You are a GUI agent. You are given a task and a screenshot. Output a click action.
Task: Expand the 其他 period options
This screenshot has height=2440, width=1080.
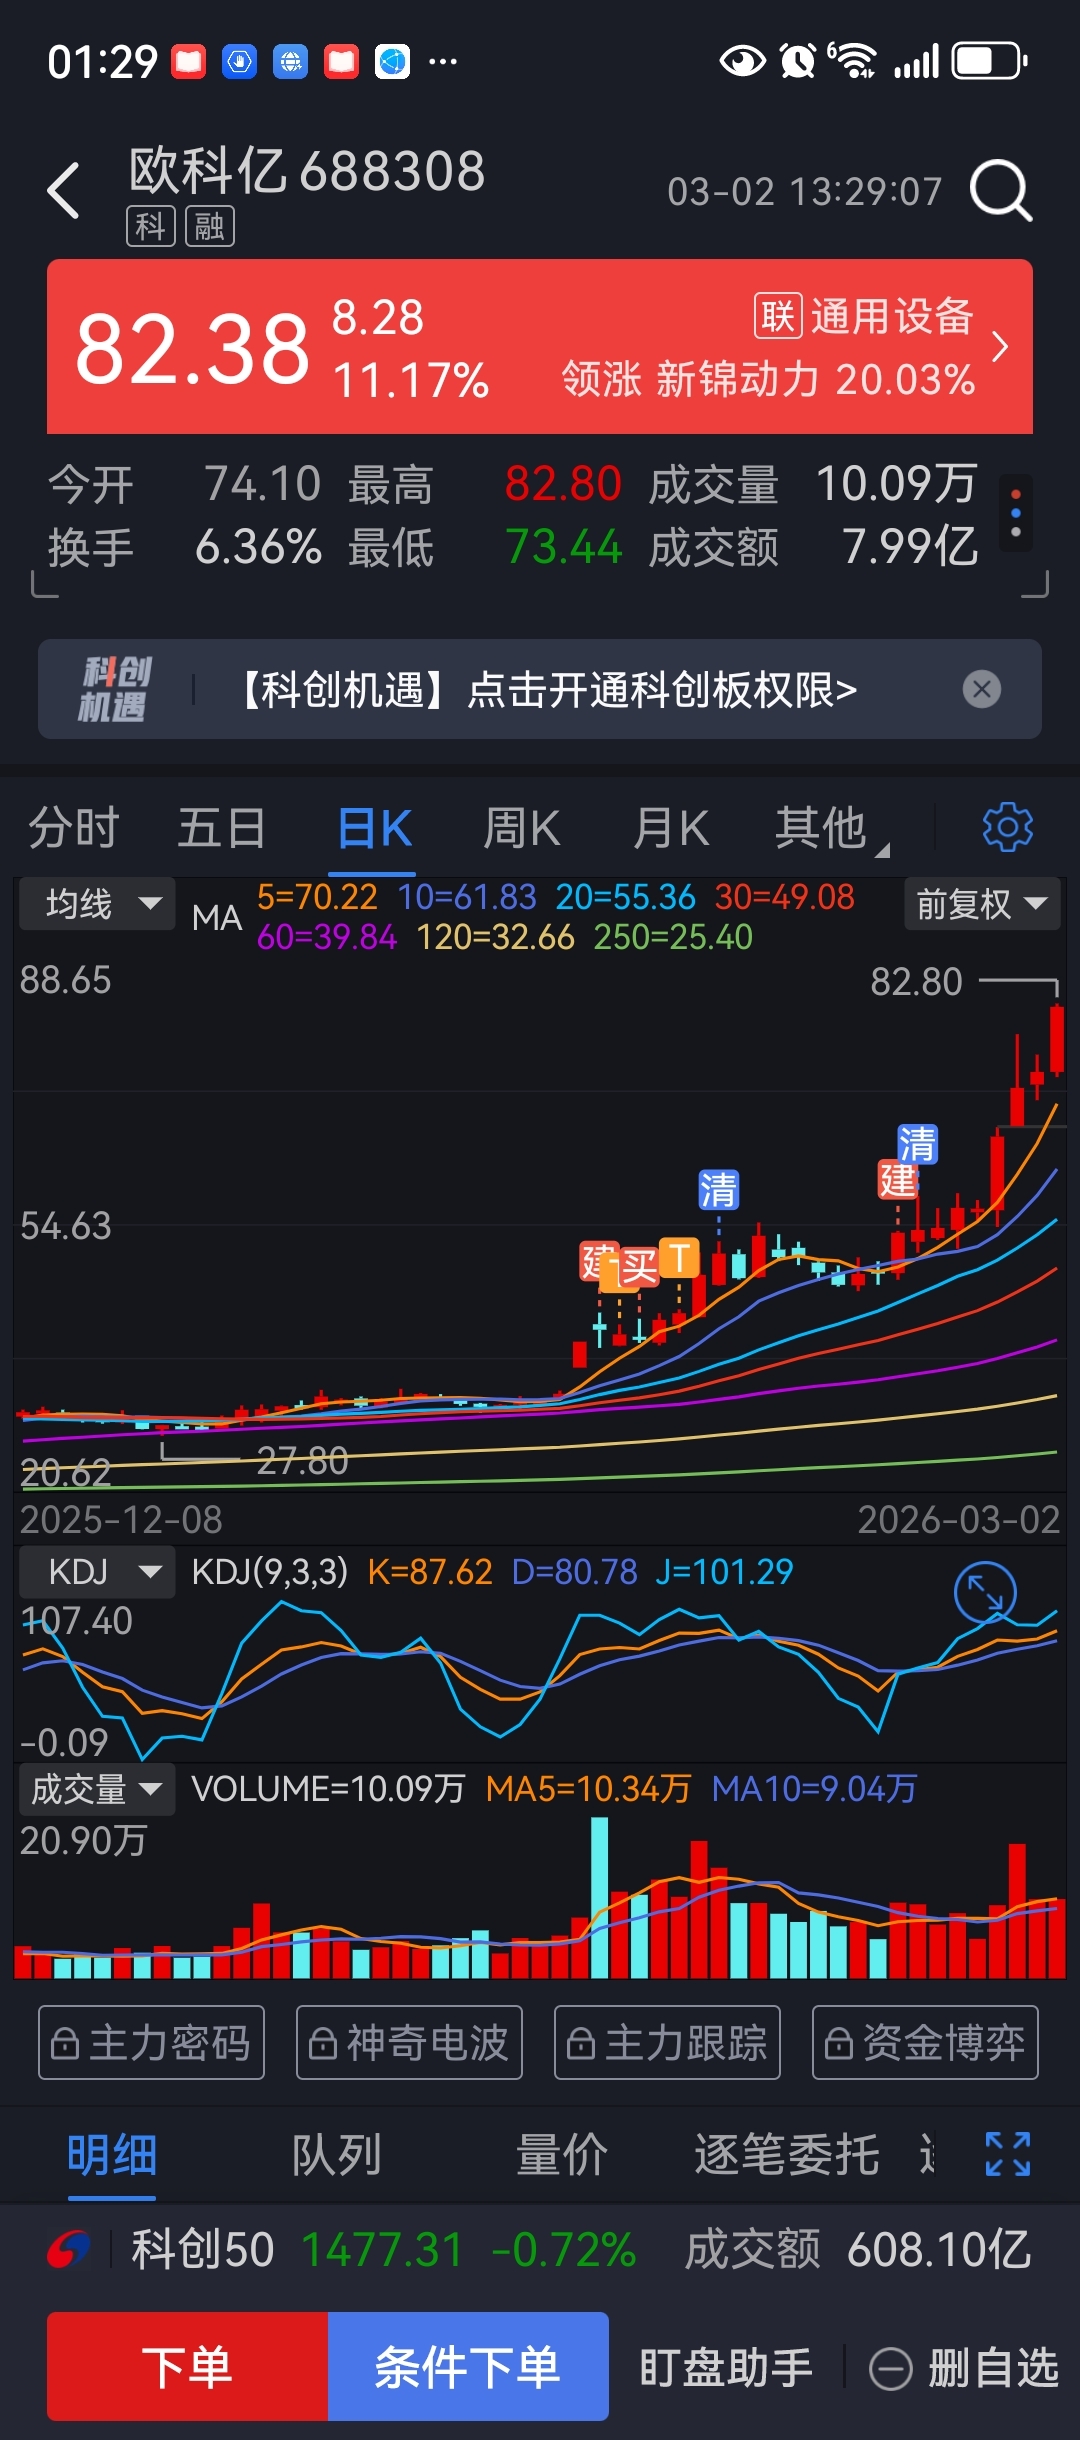click(x=830, y=828)
